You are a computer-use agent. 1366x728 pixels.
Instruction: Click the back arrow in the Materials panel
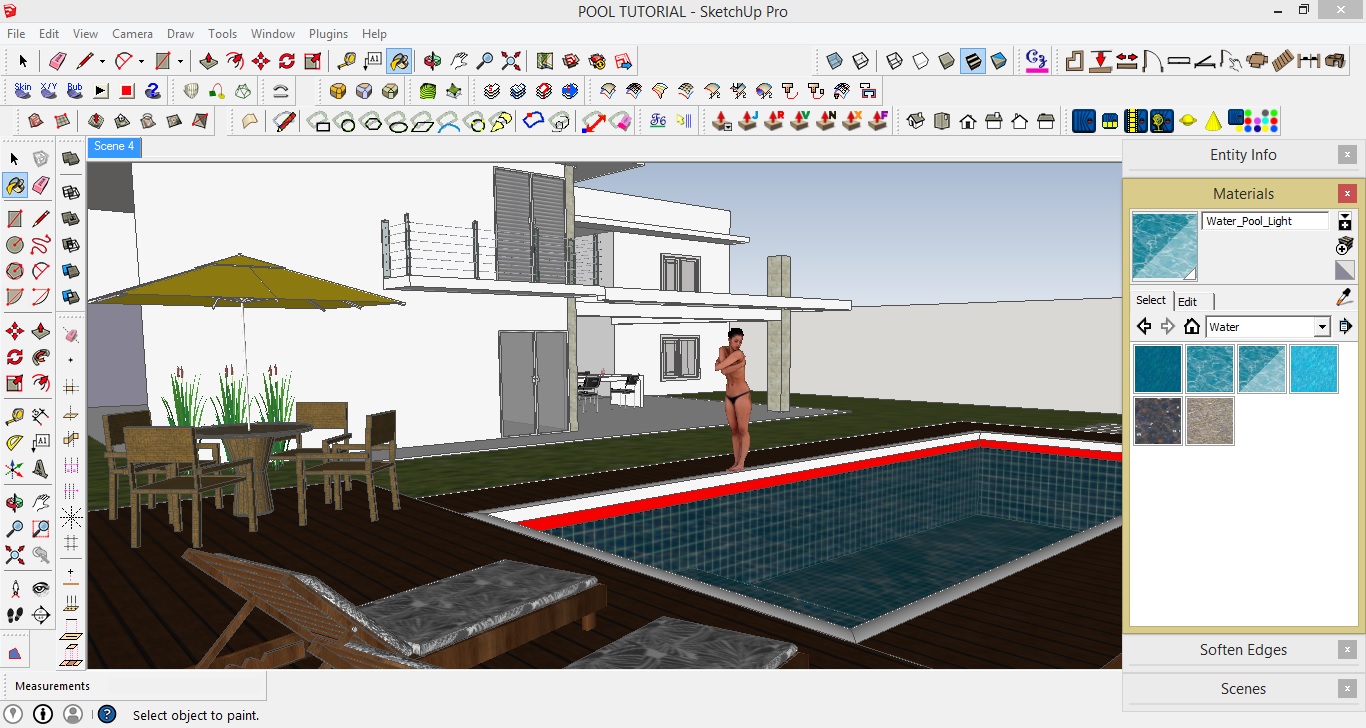coord(1143,325)
